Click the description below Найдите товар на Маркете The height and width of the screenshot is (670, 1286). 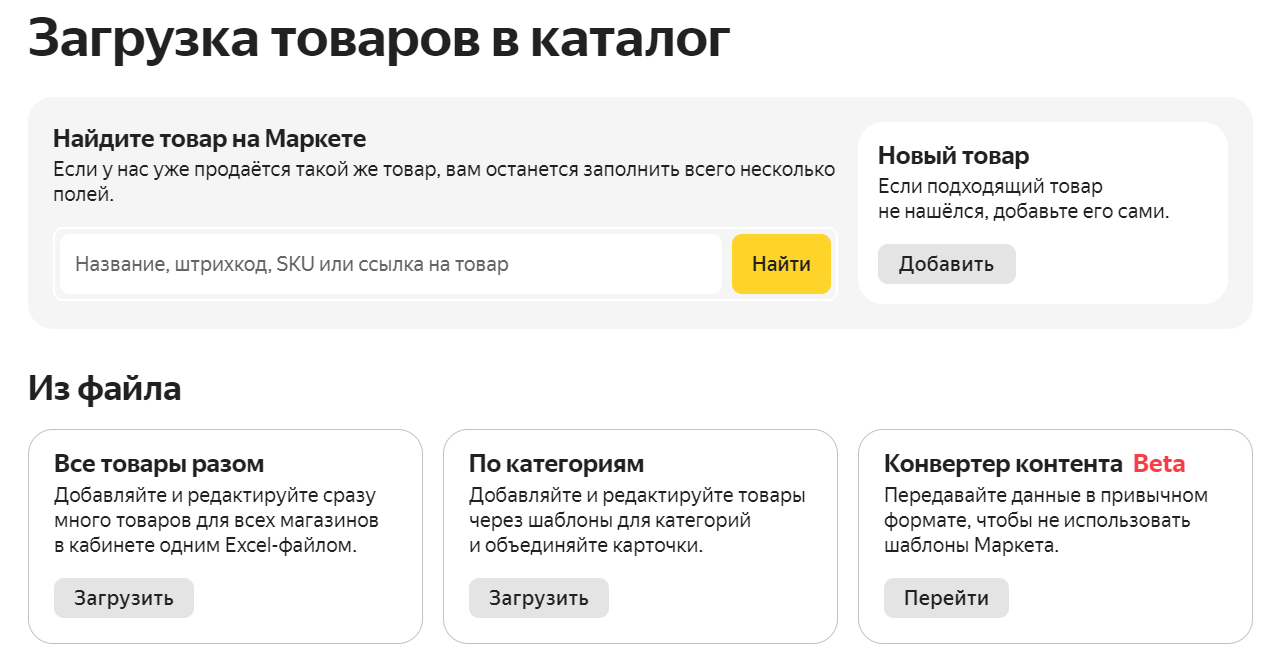pyautogui.click(x=443, y=181)
